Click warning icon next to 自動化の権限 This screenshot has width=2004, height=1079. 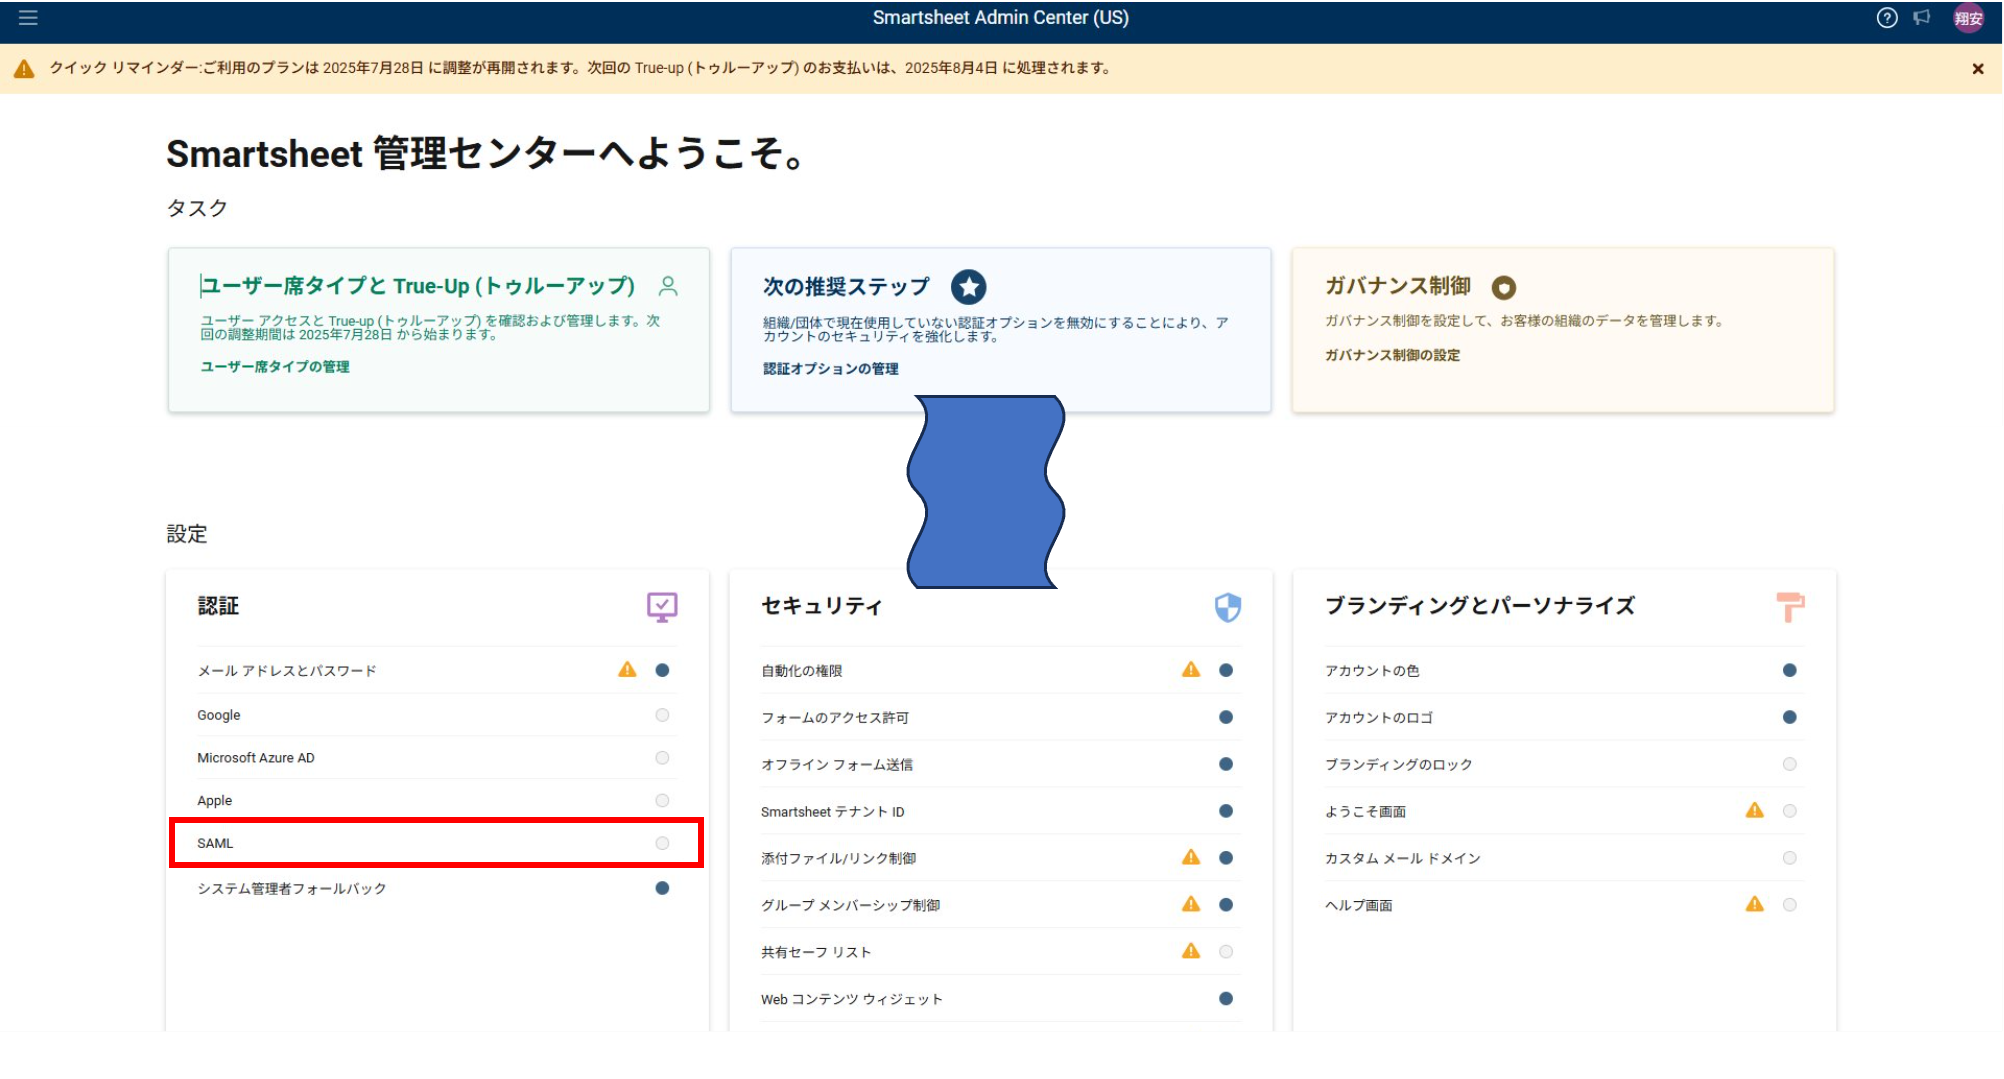[x=1190, y=670]
